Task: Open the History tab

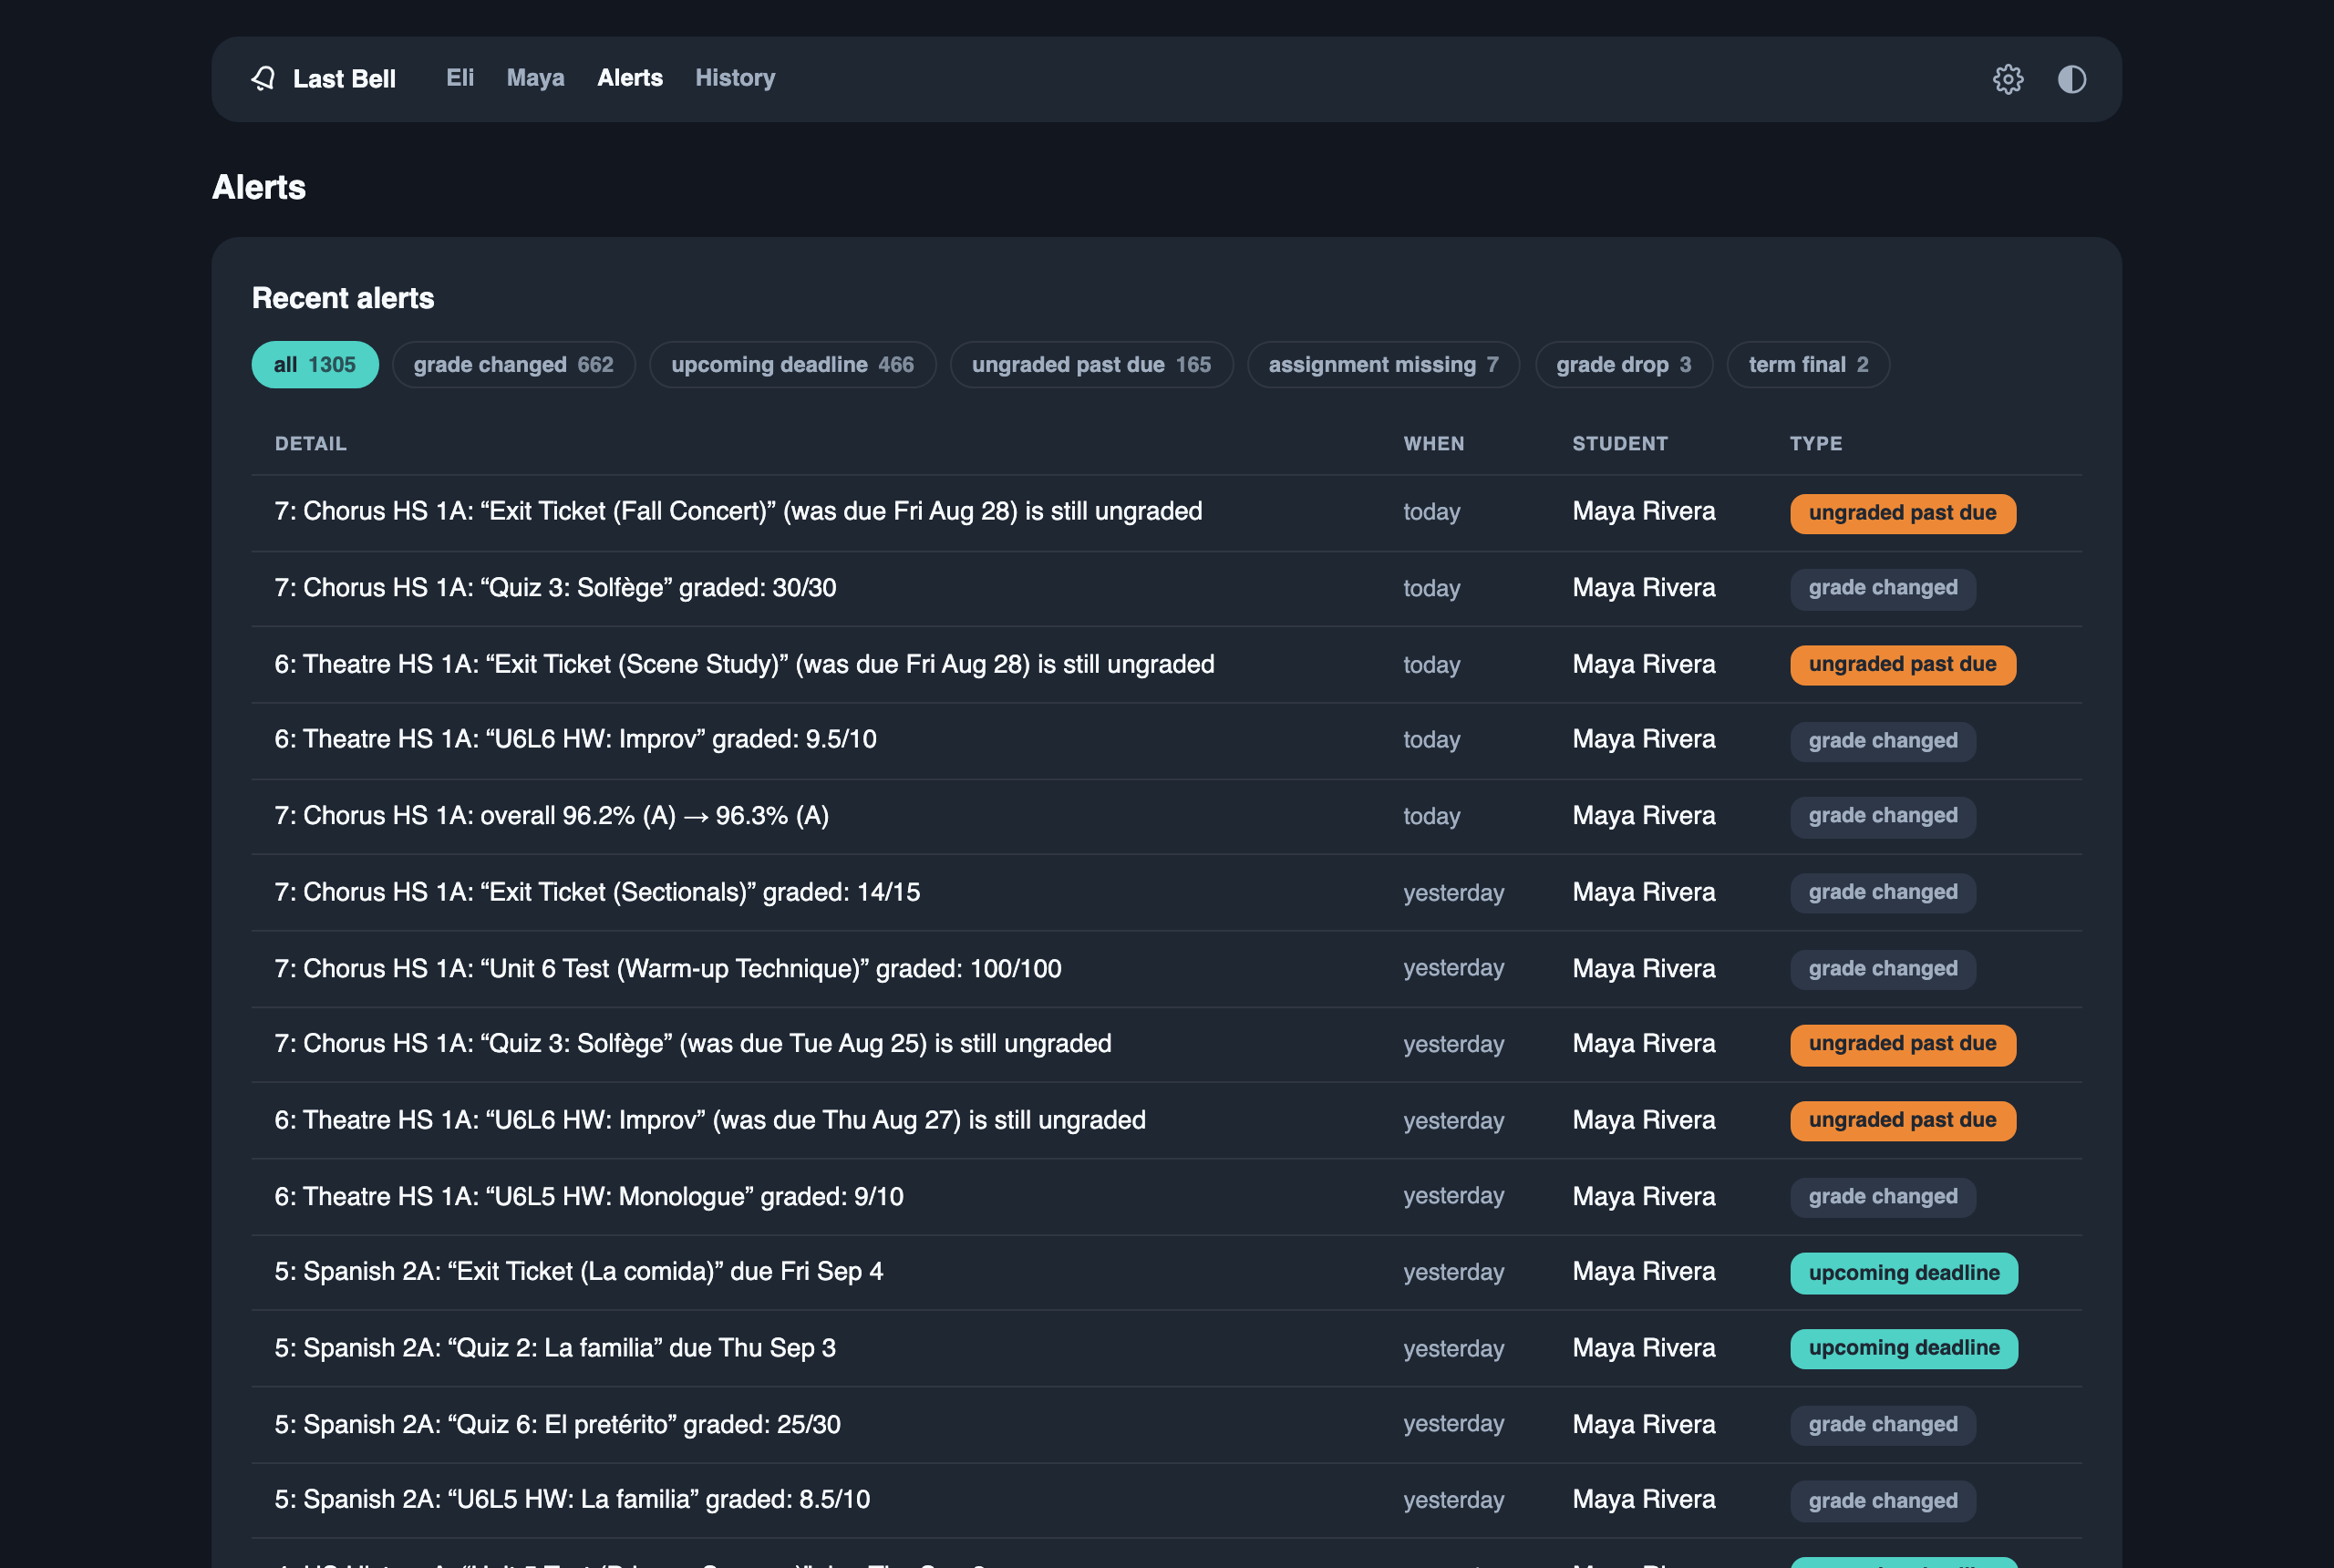Action: tap(735, 78)
